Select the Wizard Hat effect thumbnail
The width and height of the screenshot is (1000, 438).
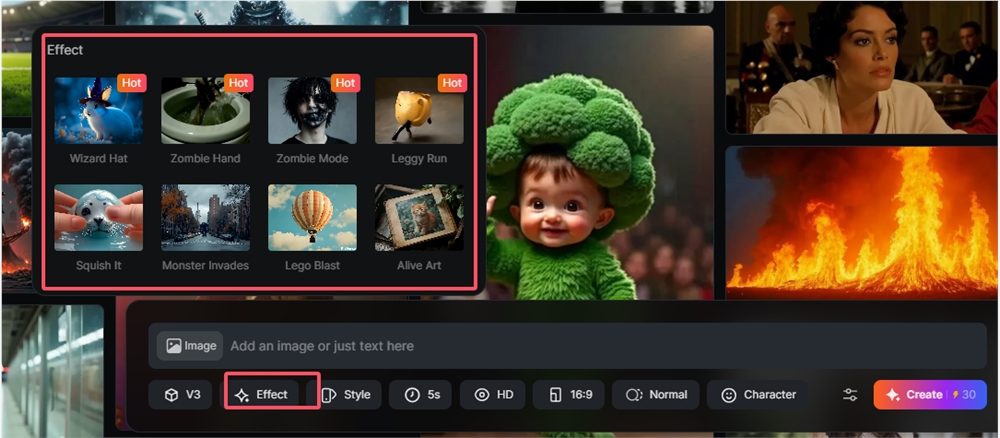98,111
